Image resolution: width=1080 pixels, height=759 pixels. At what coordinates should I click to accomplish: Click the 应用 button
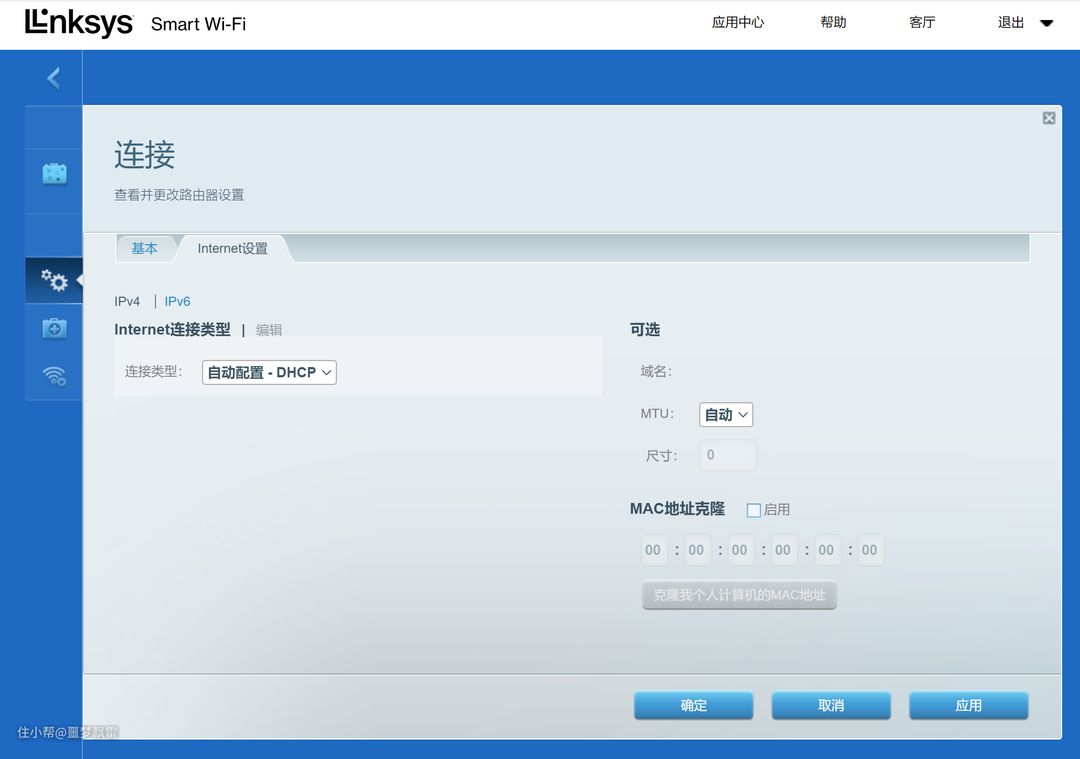click(968, 705)
